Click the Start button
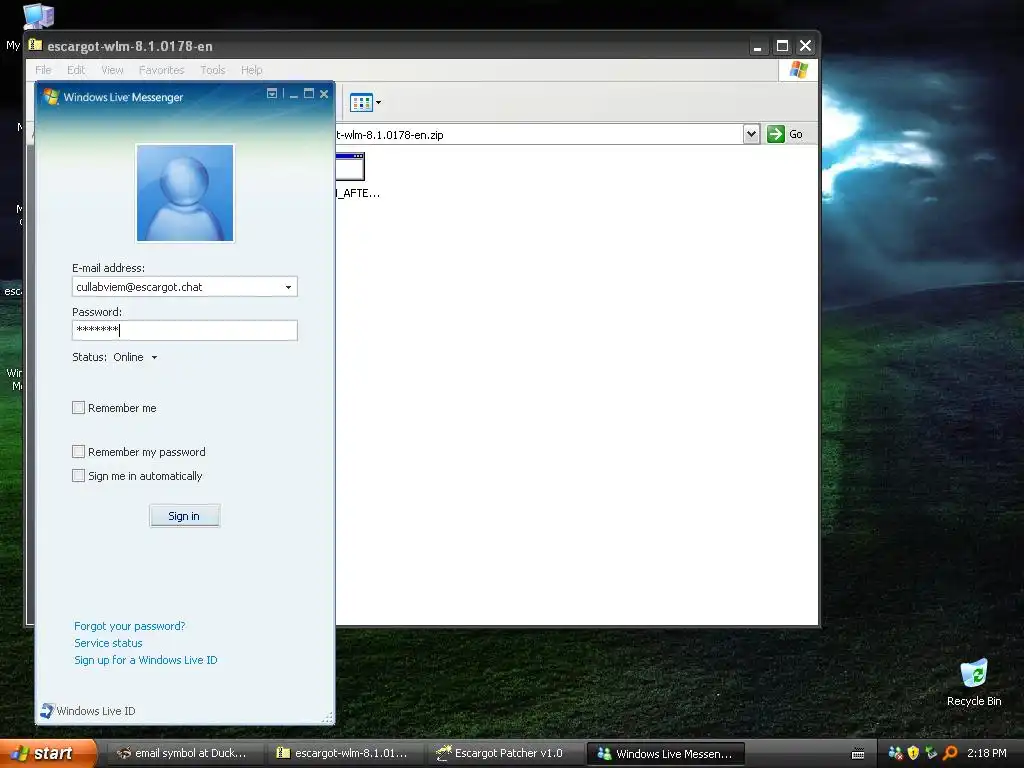Viewport: 1024px width, 768px height. point(48,753)
